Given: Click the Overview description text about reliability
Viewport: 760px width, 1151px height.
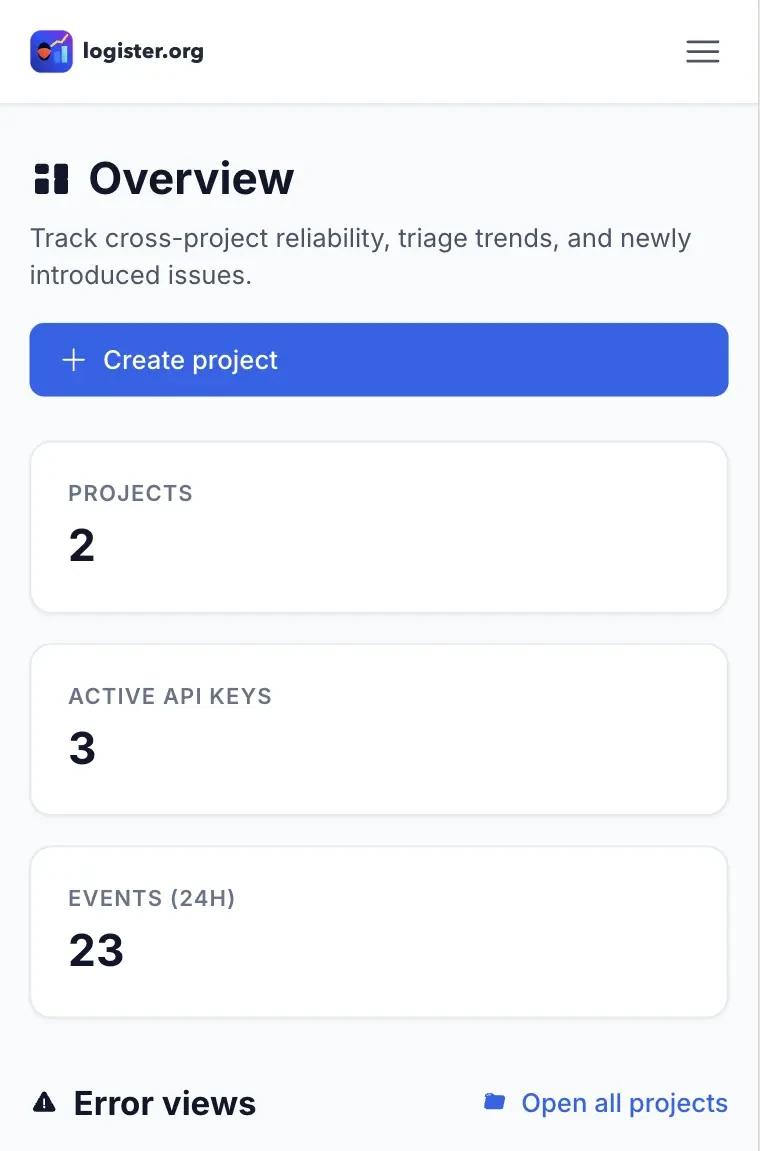Looking at the screenshot, I should click(x=360, y=256).
